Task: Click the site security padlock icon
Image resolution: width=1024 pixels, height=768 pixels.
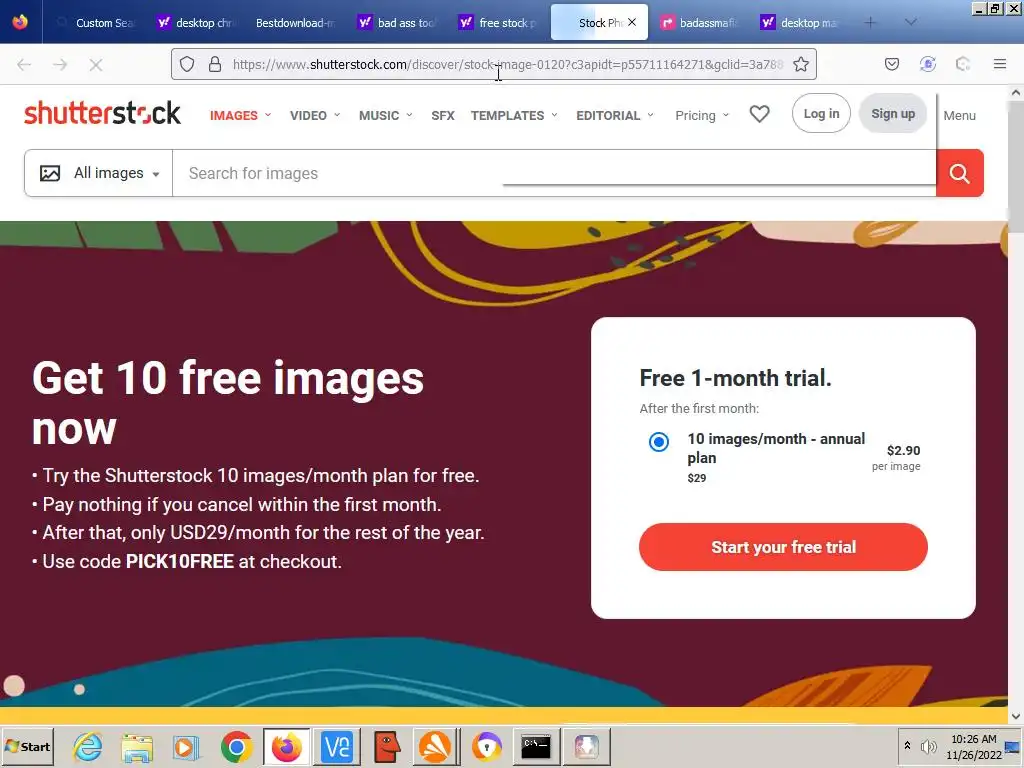Action: [x=215, y=64]
